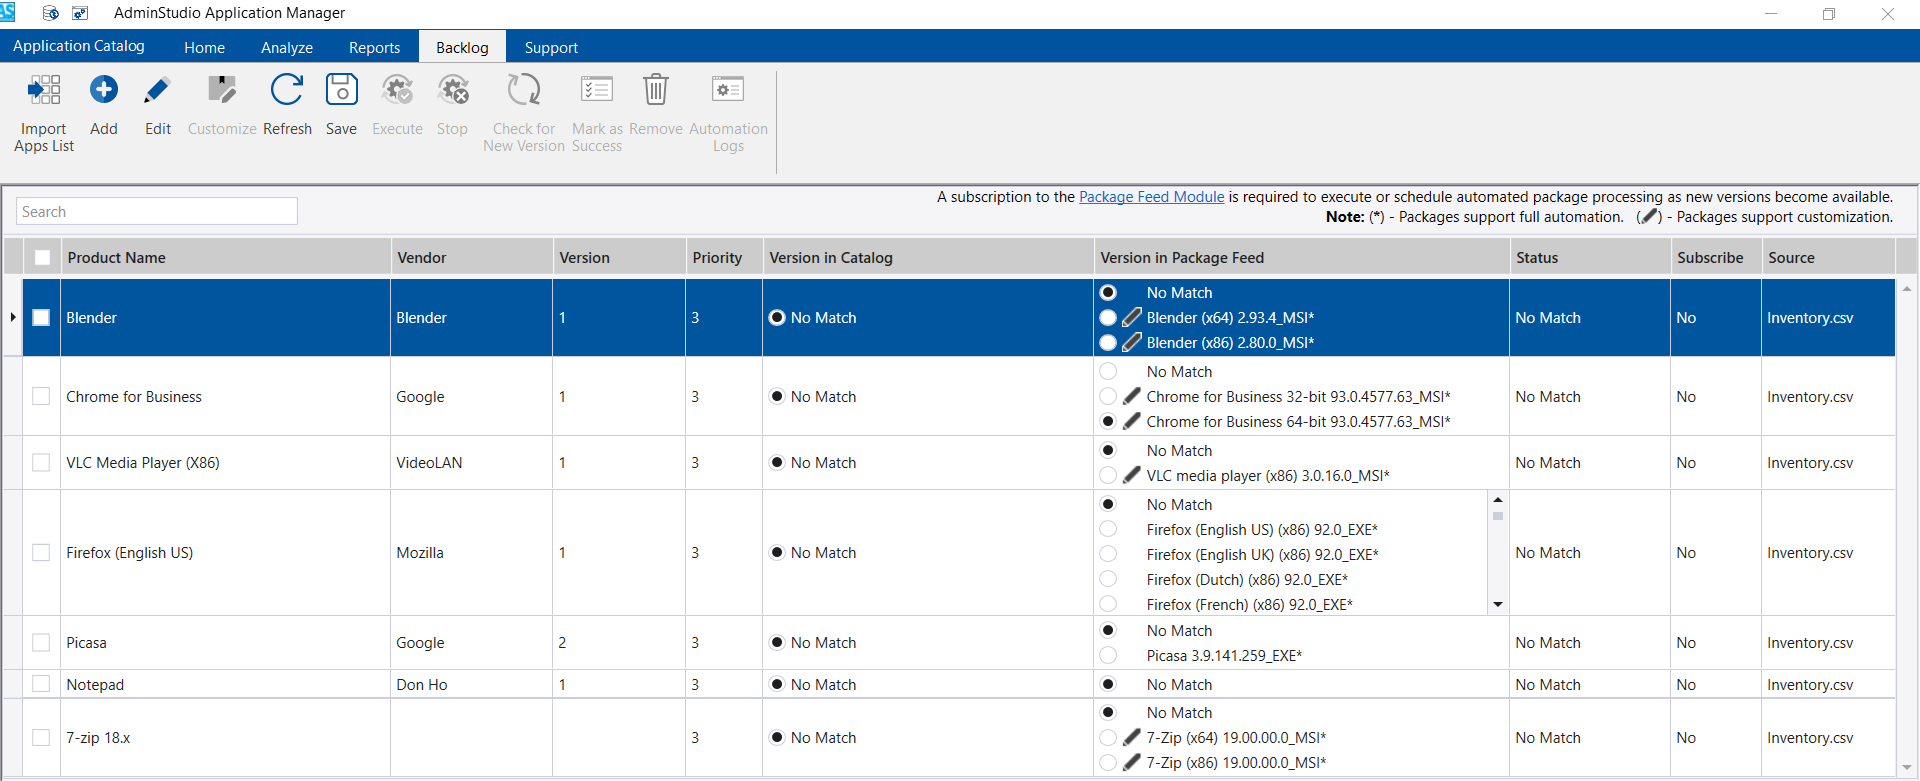Expand the Blender row indicator arrow

(x=13, y=318)
